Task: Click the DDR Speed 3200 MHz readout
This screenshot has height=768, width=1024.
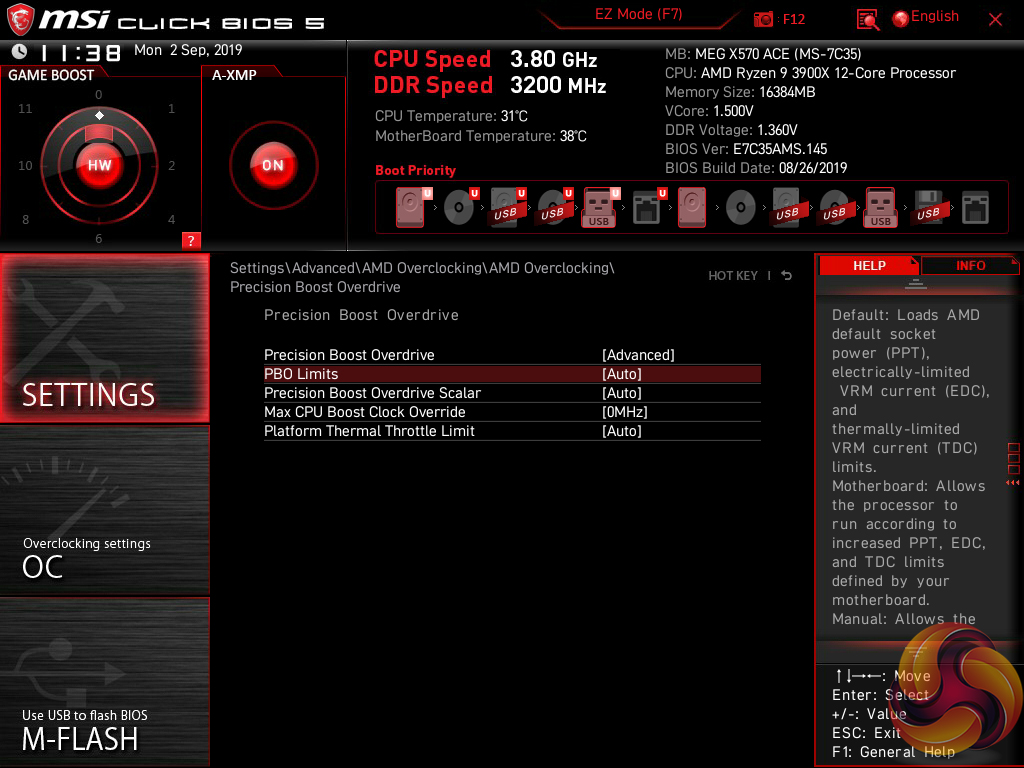Action: pos(490,85)
